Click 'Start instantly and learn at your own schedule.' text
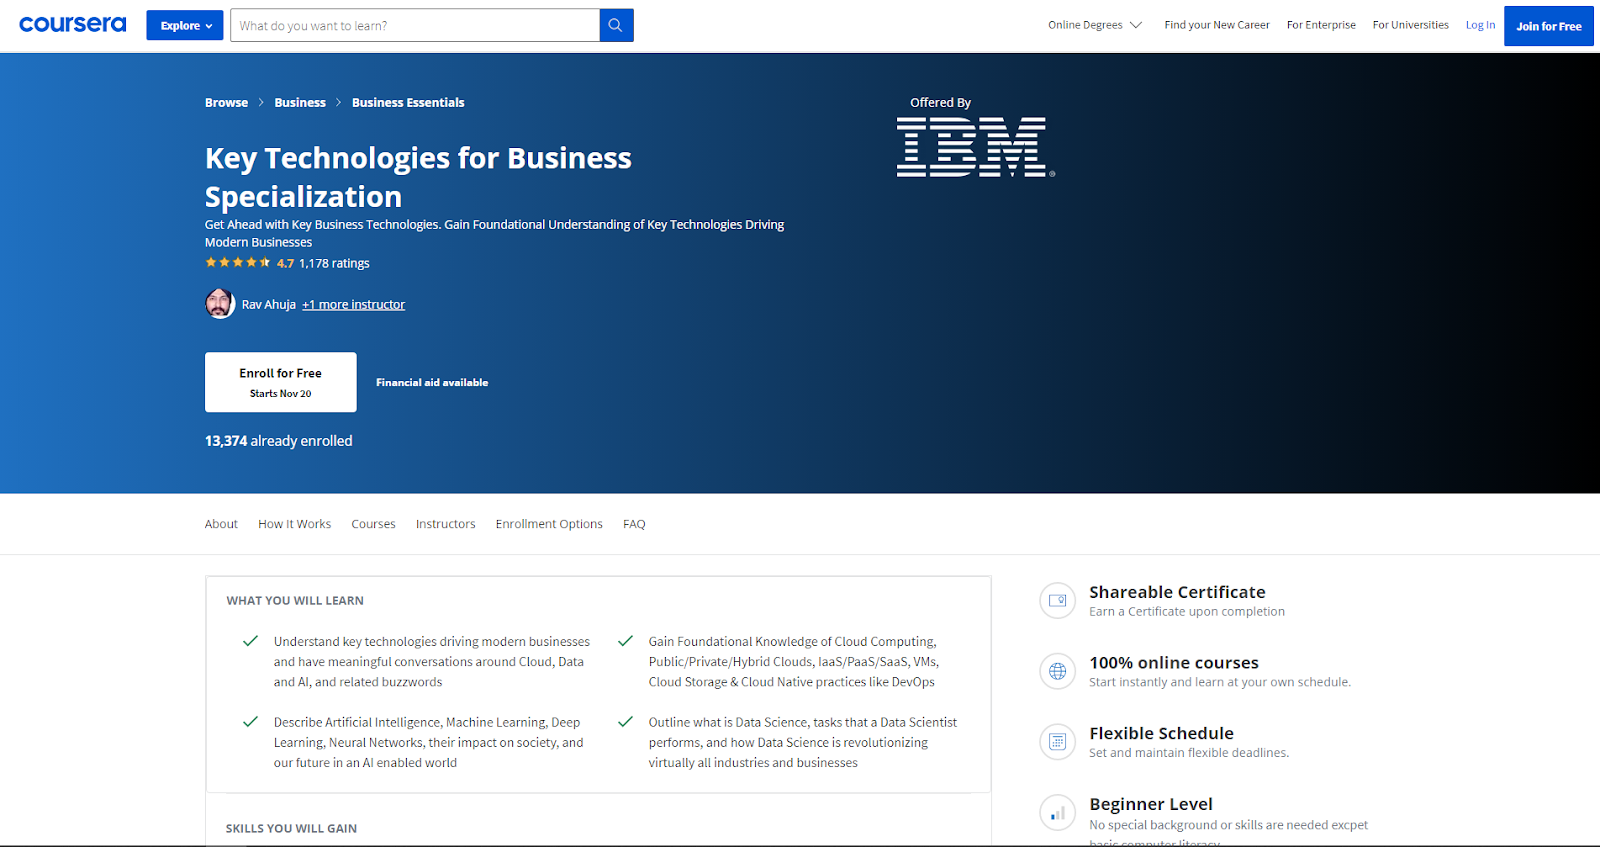The image size is (1600, 847). [x=1220, y=682]
